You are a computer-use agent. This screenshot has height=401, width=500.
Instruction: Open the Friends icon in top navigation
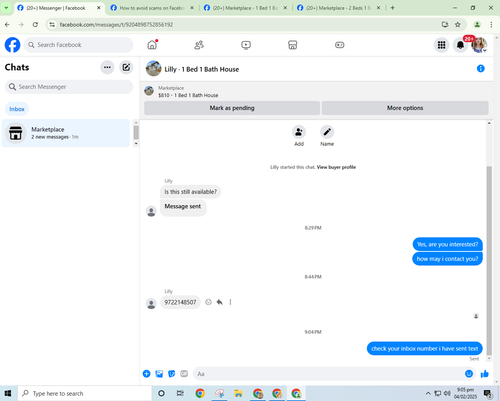199,45
